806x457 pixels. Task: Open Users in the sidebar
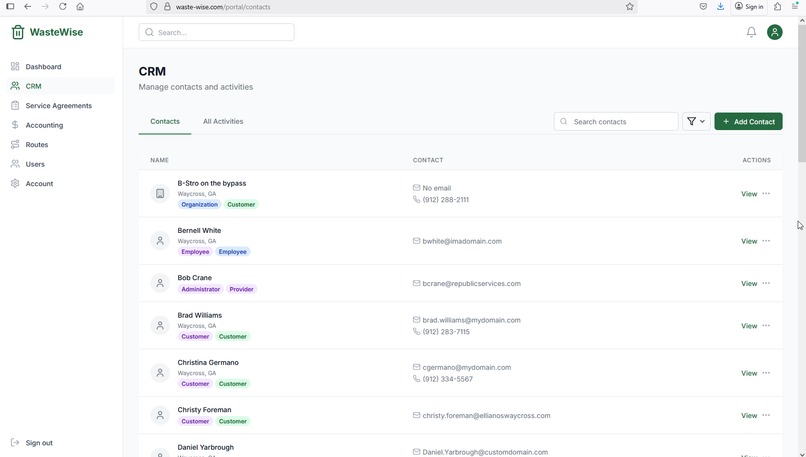coord(61,164)
